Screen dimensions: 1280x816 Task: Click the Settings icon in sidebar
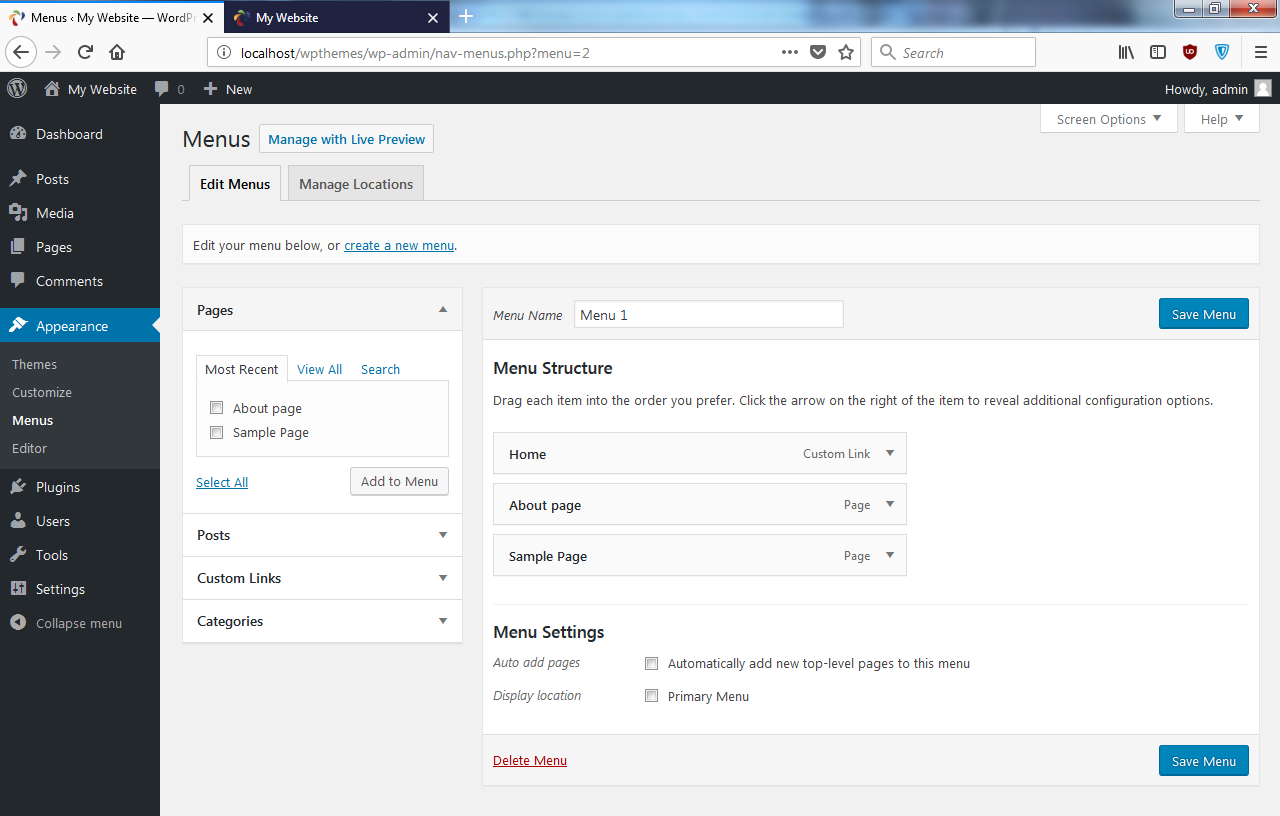click(x=18, y=589)
